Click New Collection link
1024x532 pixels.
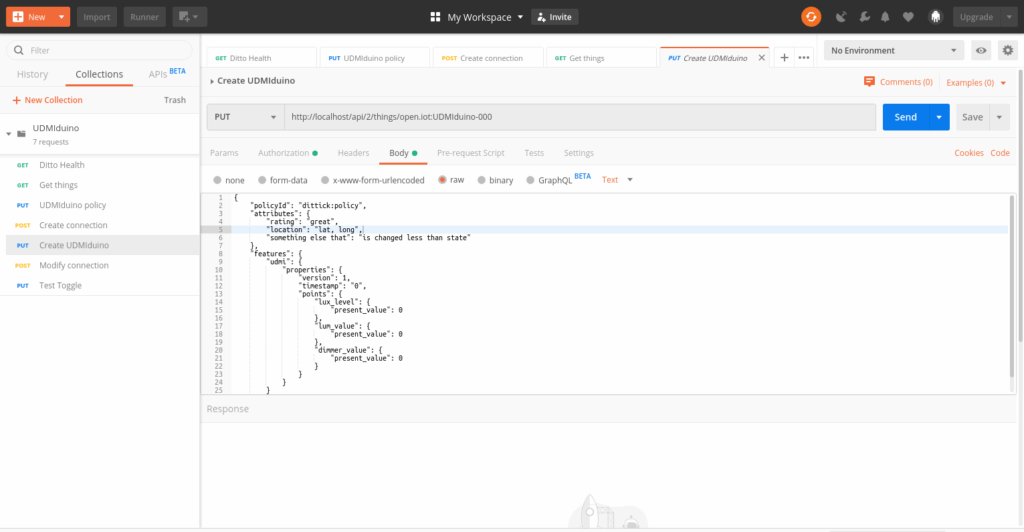[x=48, y=100]
